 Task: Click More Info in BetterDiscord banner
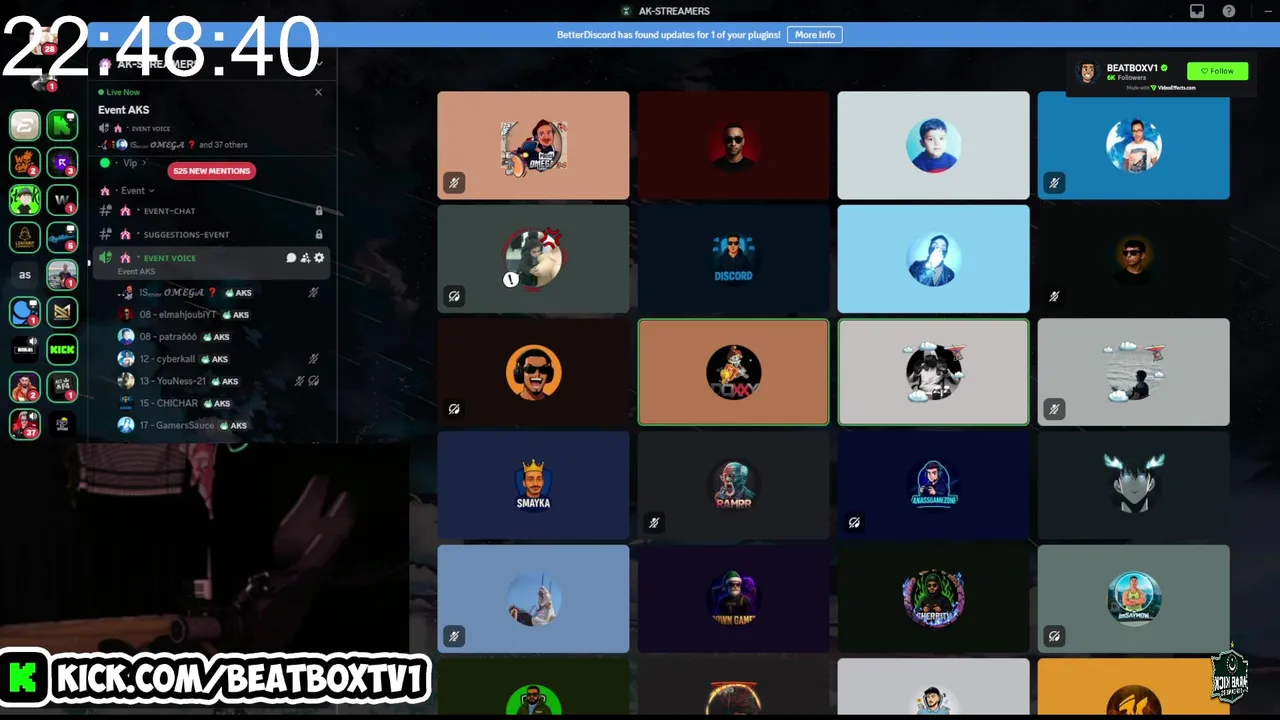pyautogui.click(x=815, y=35)
